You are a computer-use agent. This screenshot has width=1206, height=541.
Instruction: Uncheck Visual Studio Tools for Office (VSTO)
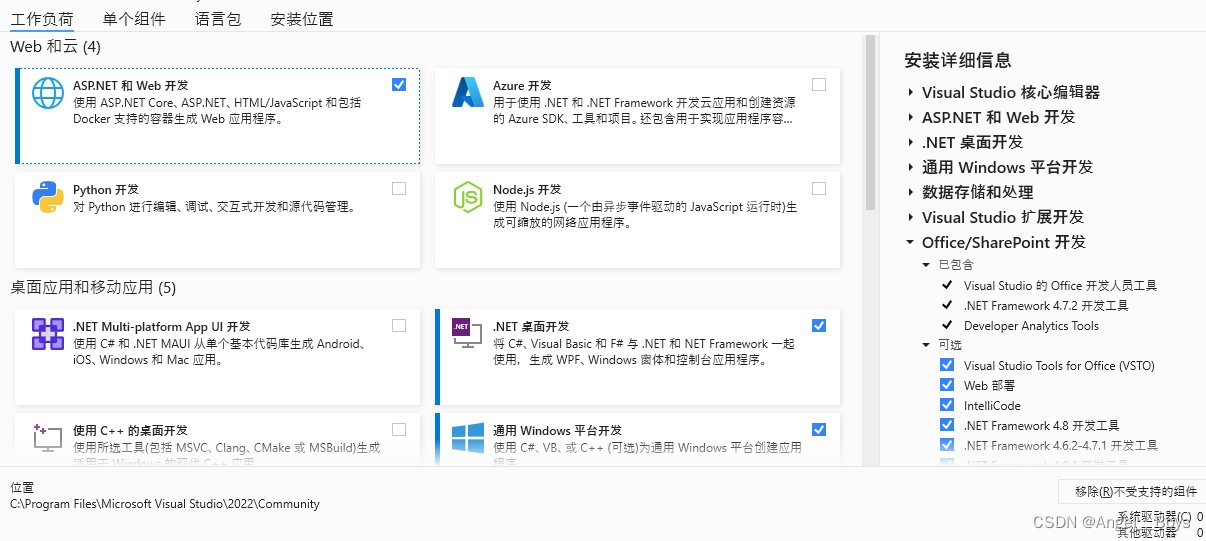[x=947, y=365]
